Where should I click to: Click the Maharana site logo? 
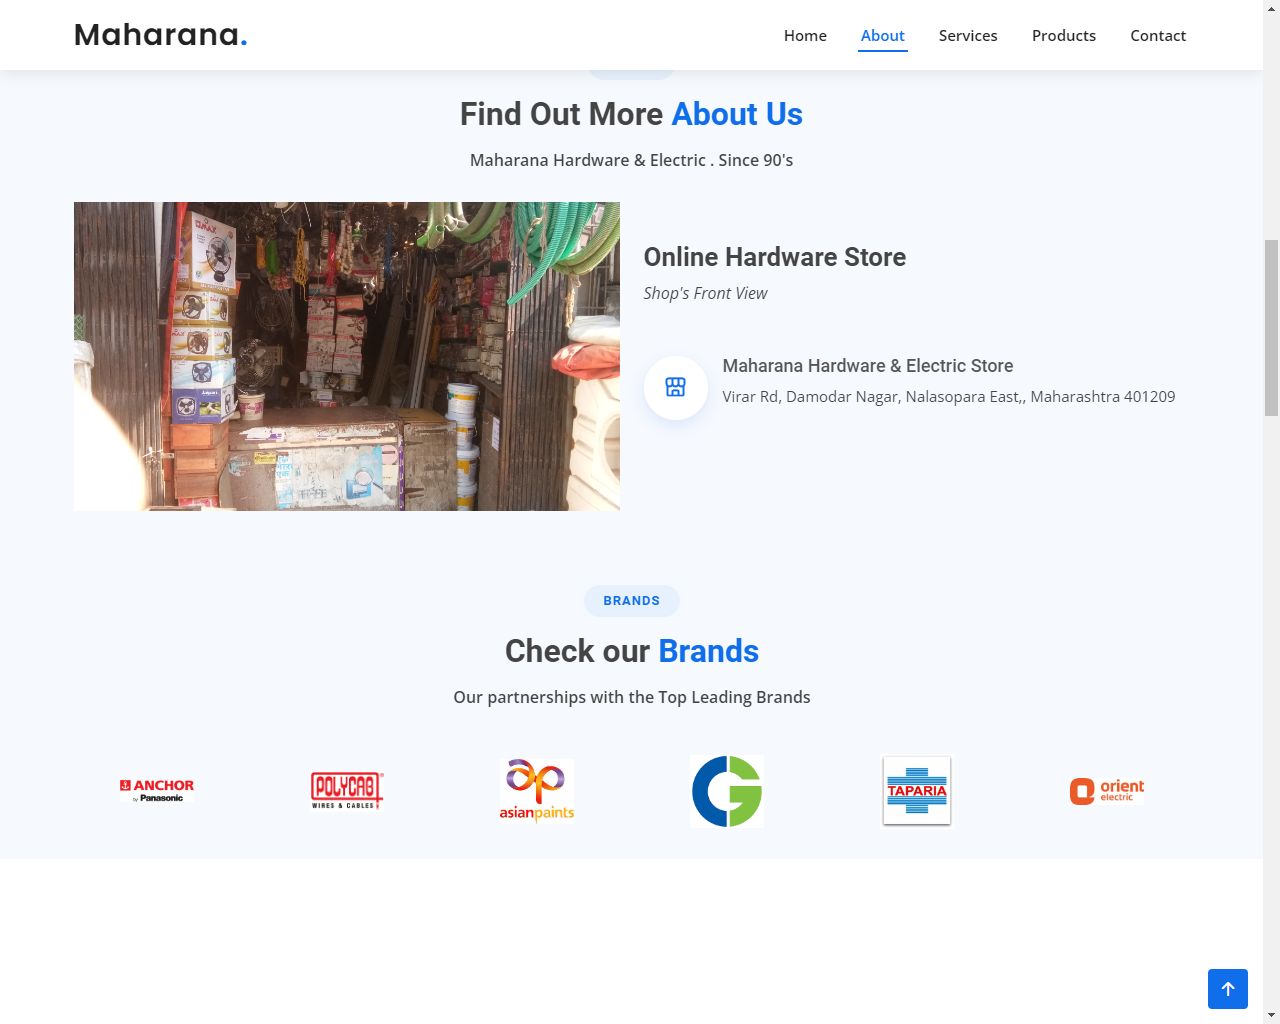click(160, 35)
